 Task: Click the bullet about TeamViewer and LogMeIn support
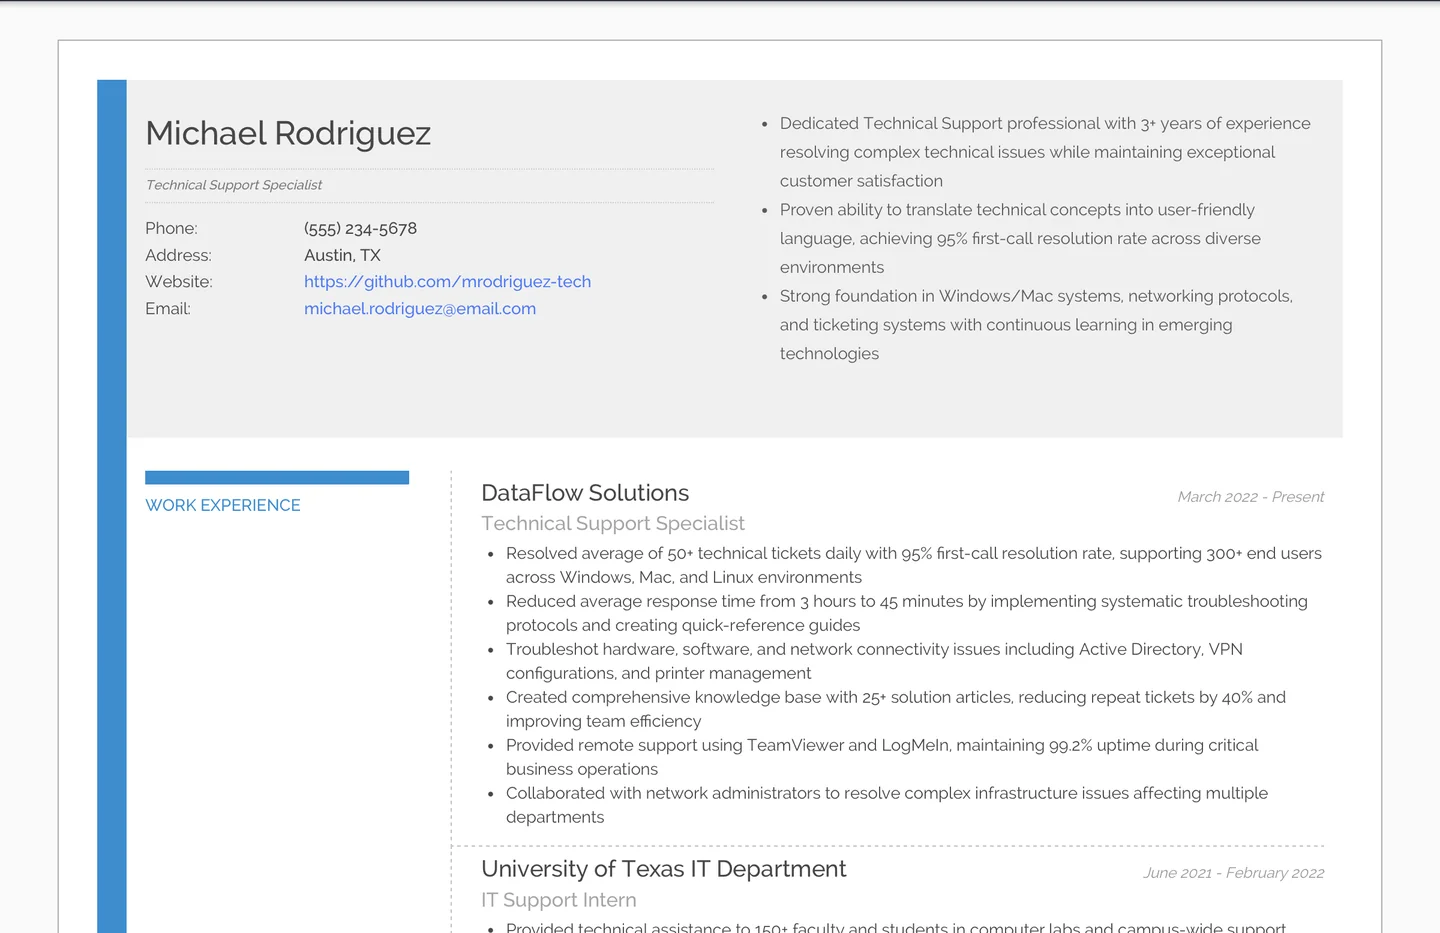[x=882, y=757]
